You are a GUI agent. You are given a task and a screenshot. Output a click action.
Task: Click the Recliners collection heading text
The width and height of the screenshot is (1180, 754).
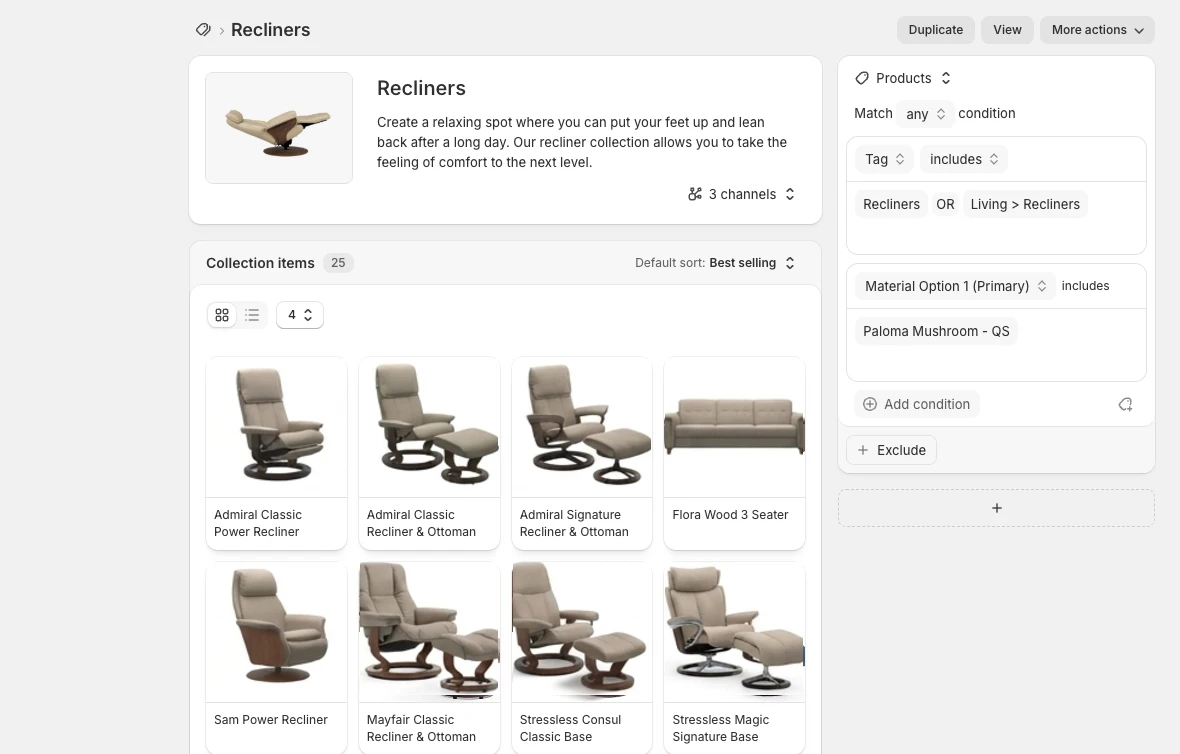421,88
